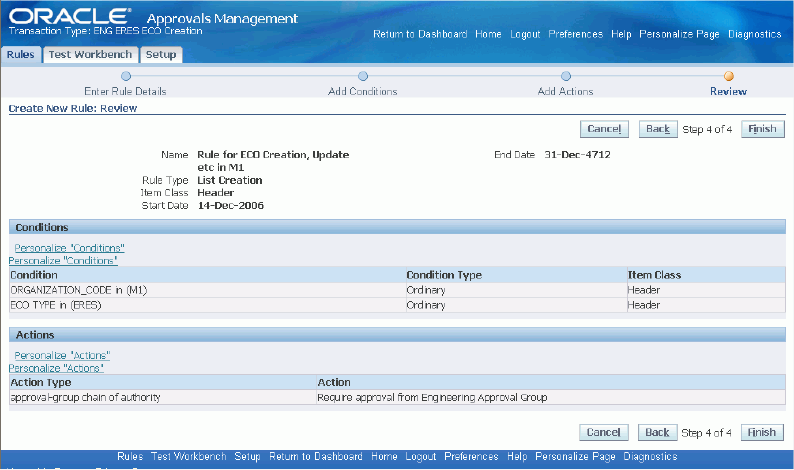This screenshot has width=794, height=470.
Task: Click Header in the ORGANIZATION_CODE row
Action: [644, 290]
